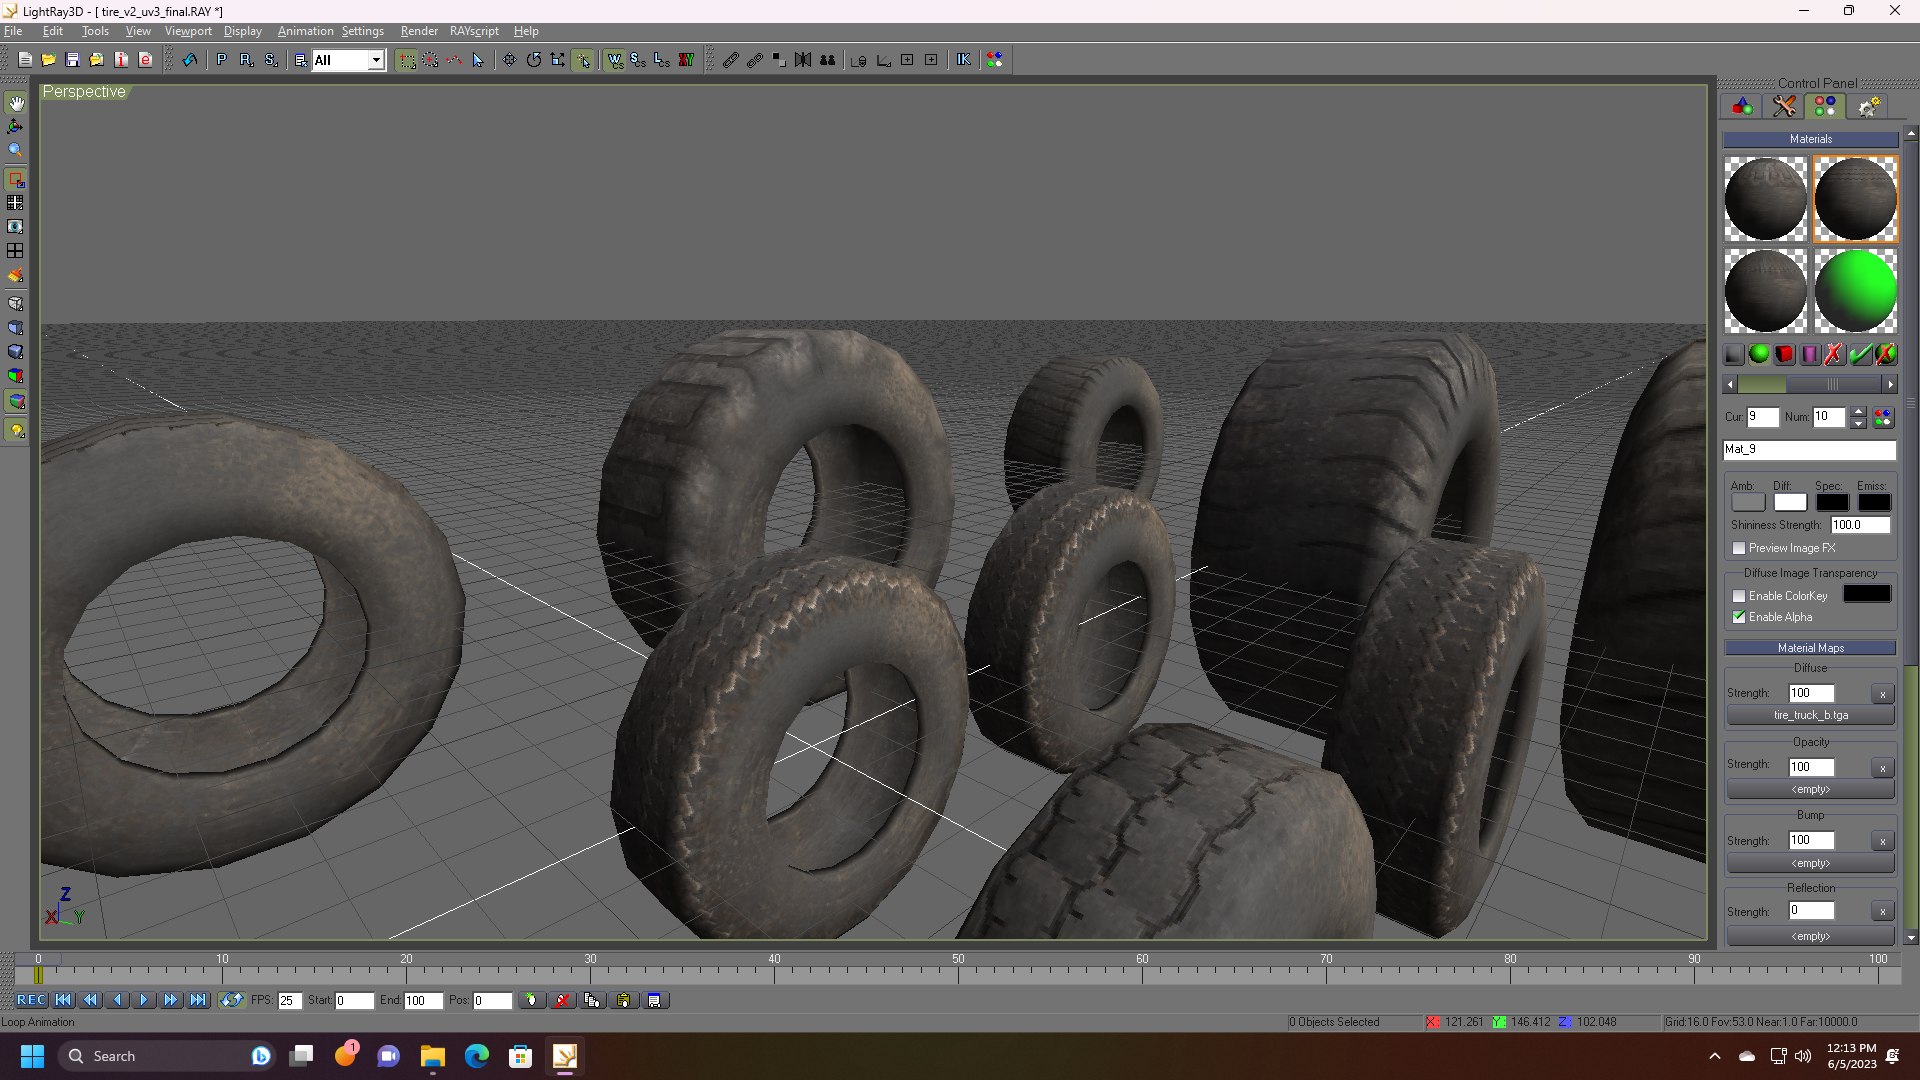The image size is (1920, 1080).
Task: Click the Bump map <empty> button
Action: point(1810,863)
